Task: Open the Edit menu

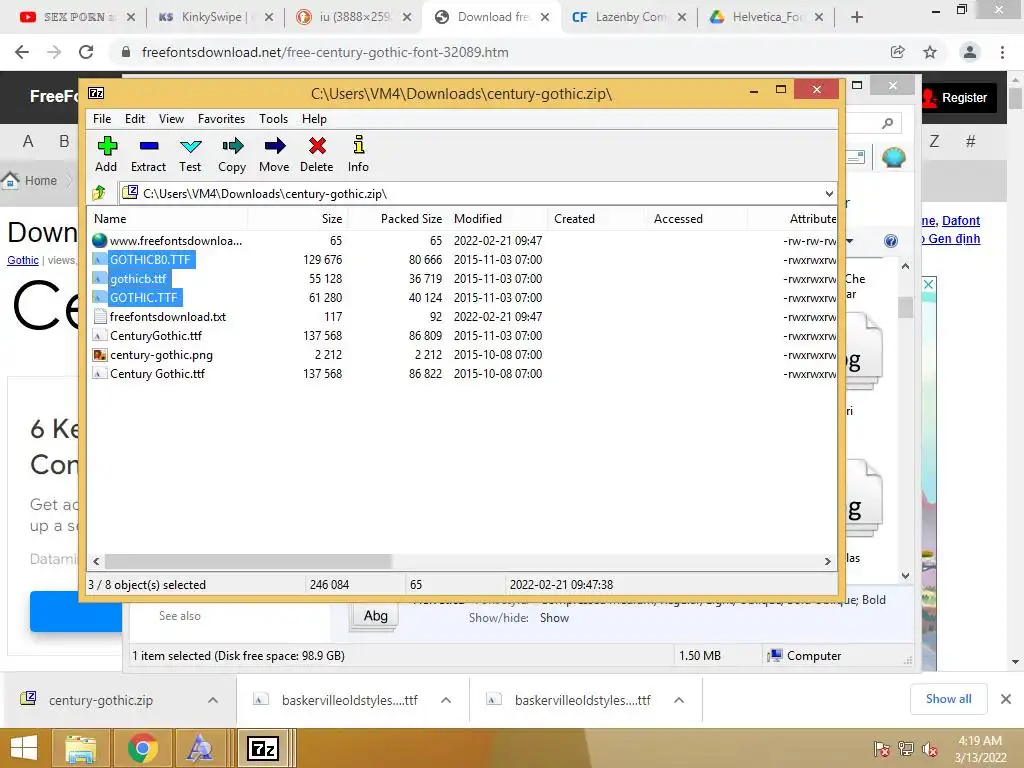Action: pos(135,119)
